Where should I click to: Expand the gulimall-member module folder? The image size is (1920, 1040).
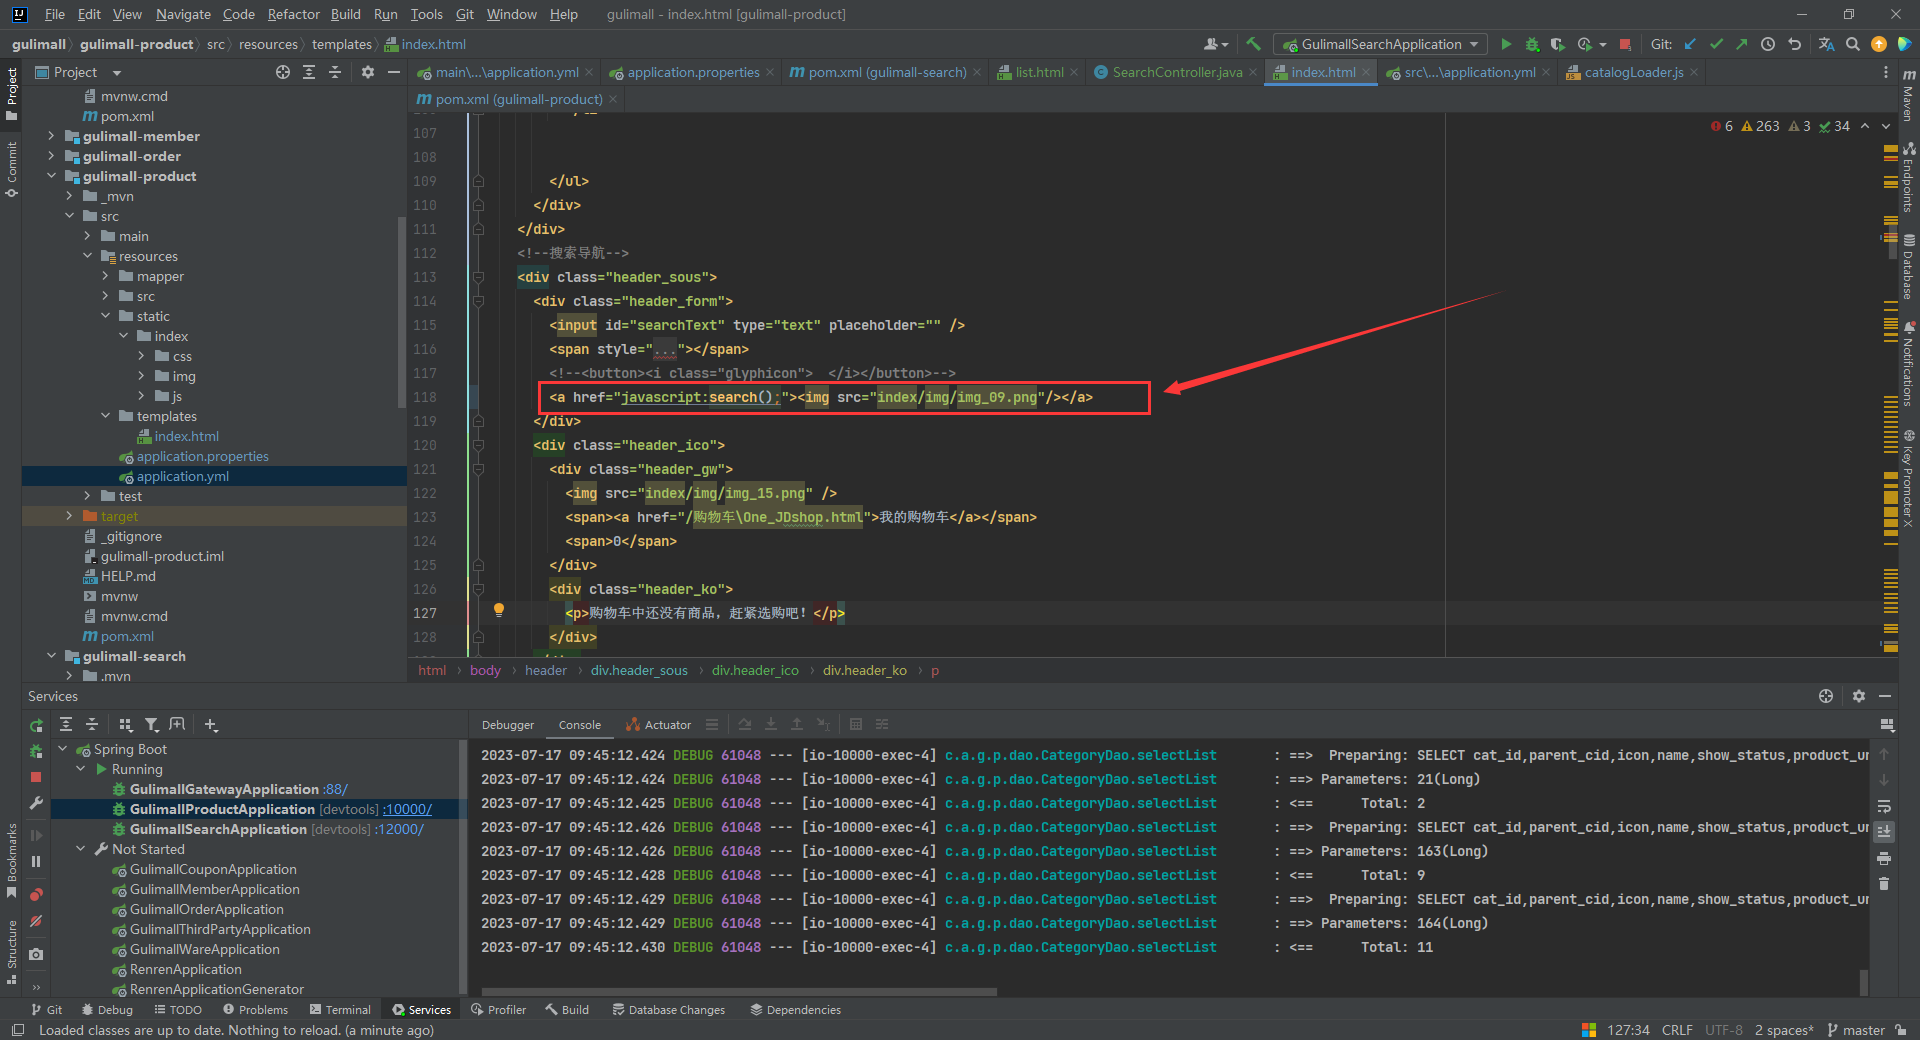coord(52,136)
